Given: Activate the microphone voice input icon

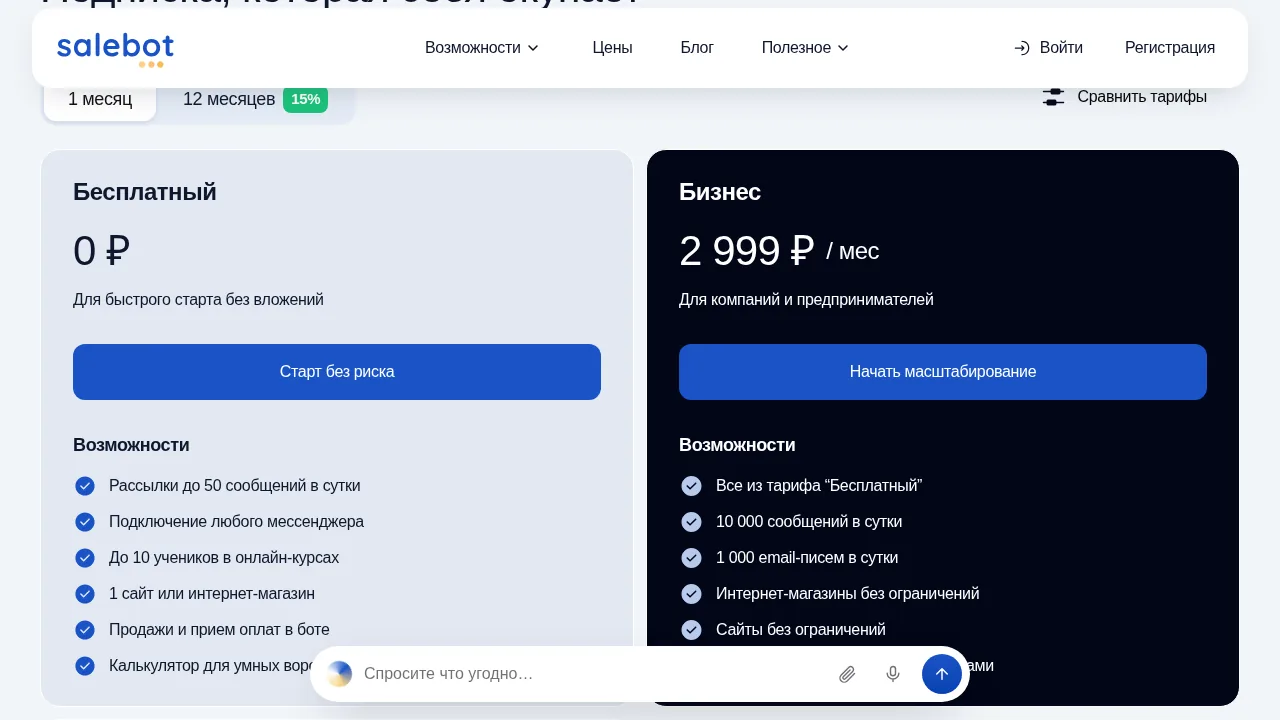Looking at the screenshot, I should tap(893, 674).
